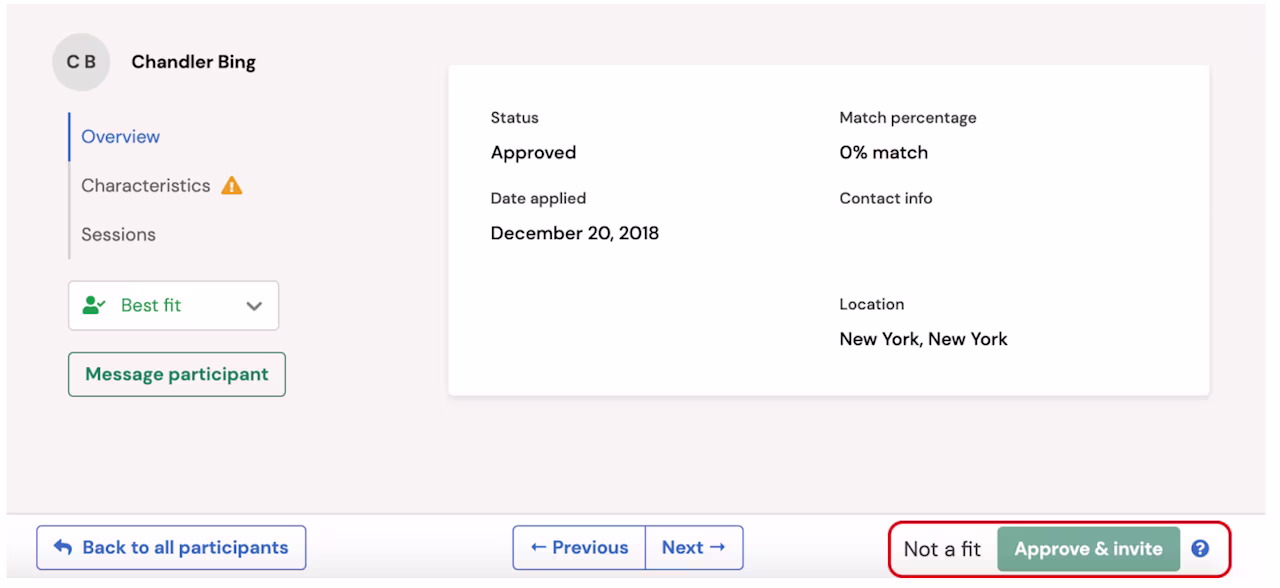Switch to the Sessions section

[118, 235]
